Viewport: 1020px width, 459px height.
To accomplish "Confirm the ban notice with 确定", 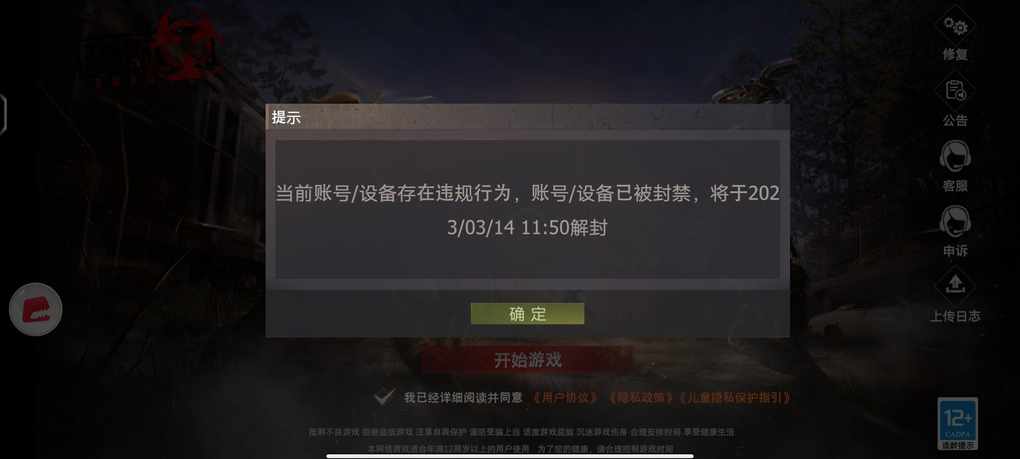I will pos(527,314).
